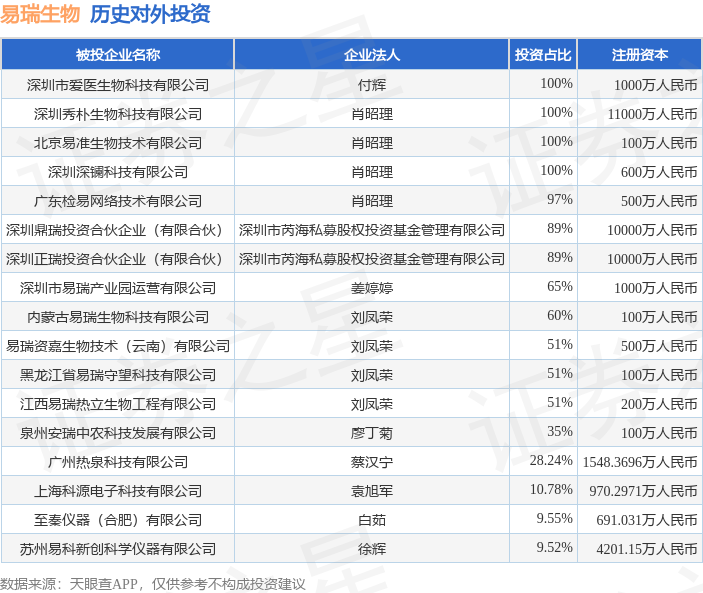Click 深圳市芮海私募 legal person in 鼎瑞 row

[372, 230]
